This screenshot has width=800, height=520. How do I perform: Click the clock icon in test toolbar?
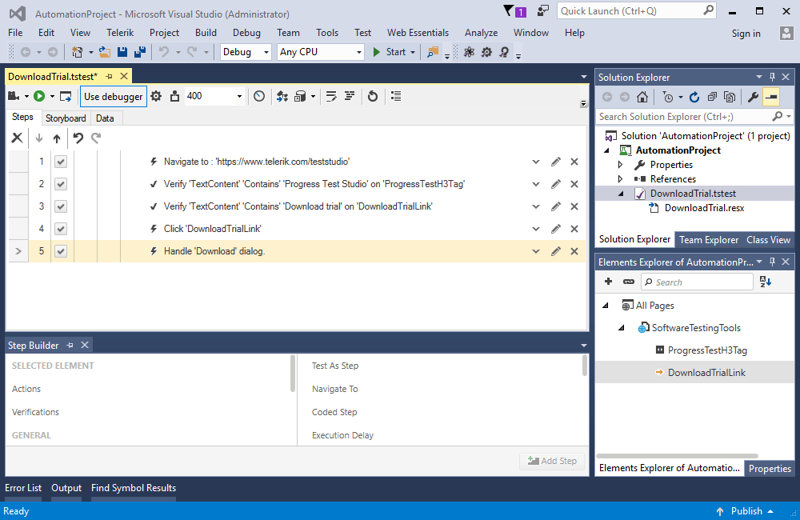tap(259, 96)
